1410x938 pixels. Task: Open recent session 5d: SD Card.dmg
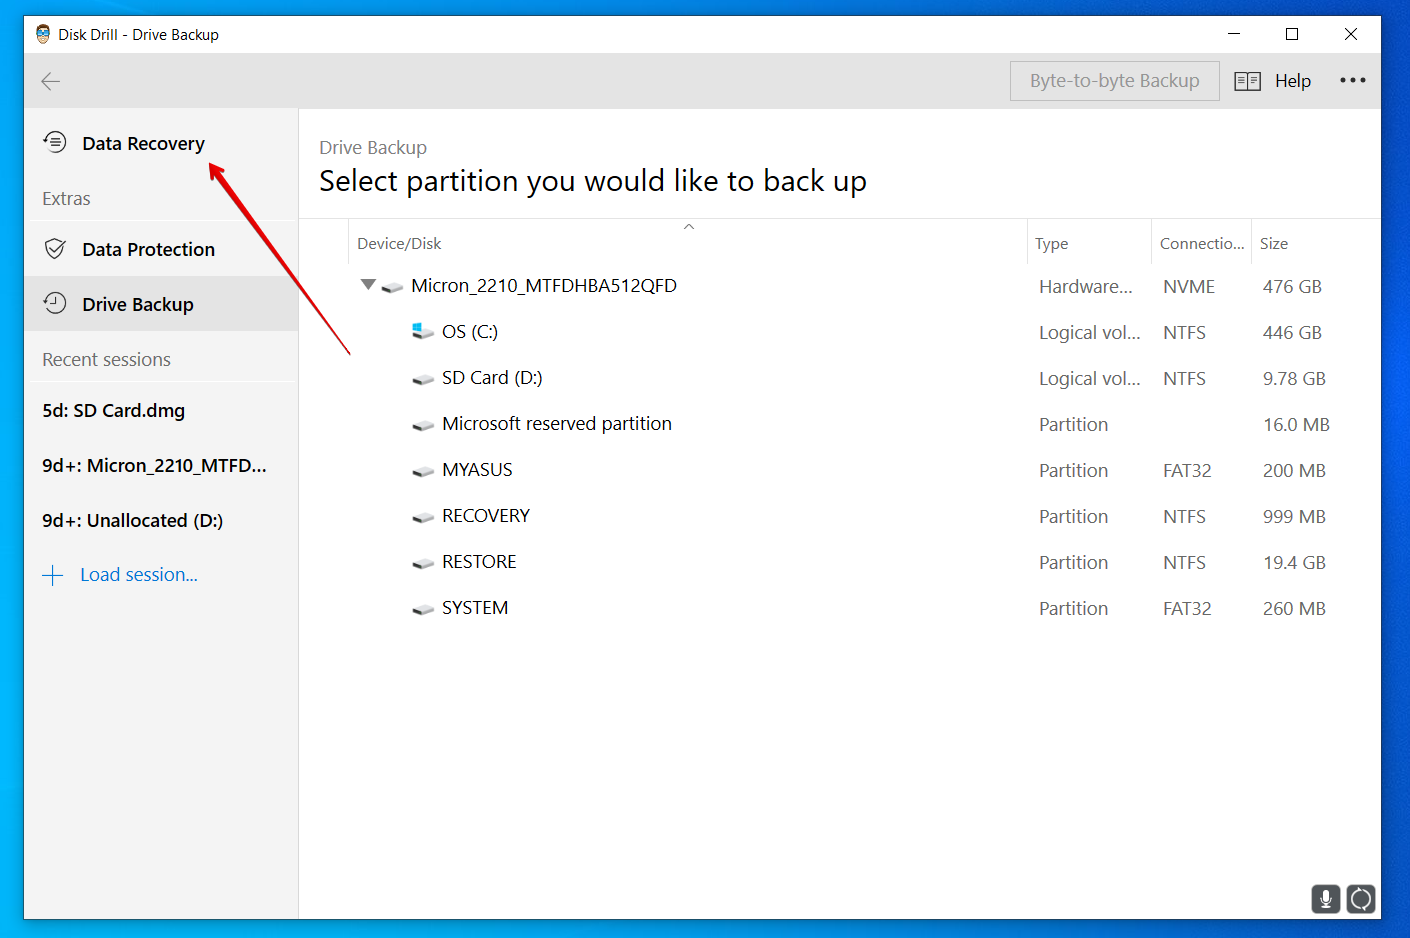click(x=113, y=411)
